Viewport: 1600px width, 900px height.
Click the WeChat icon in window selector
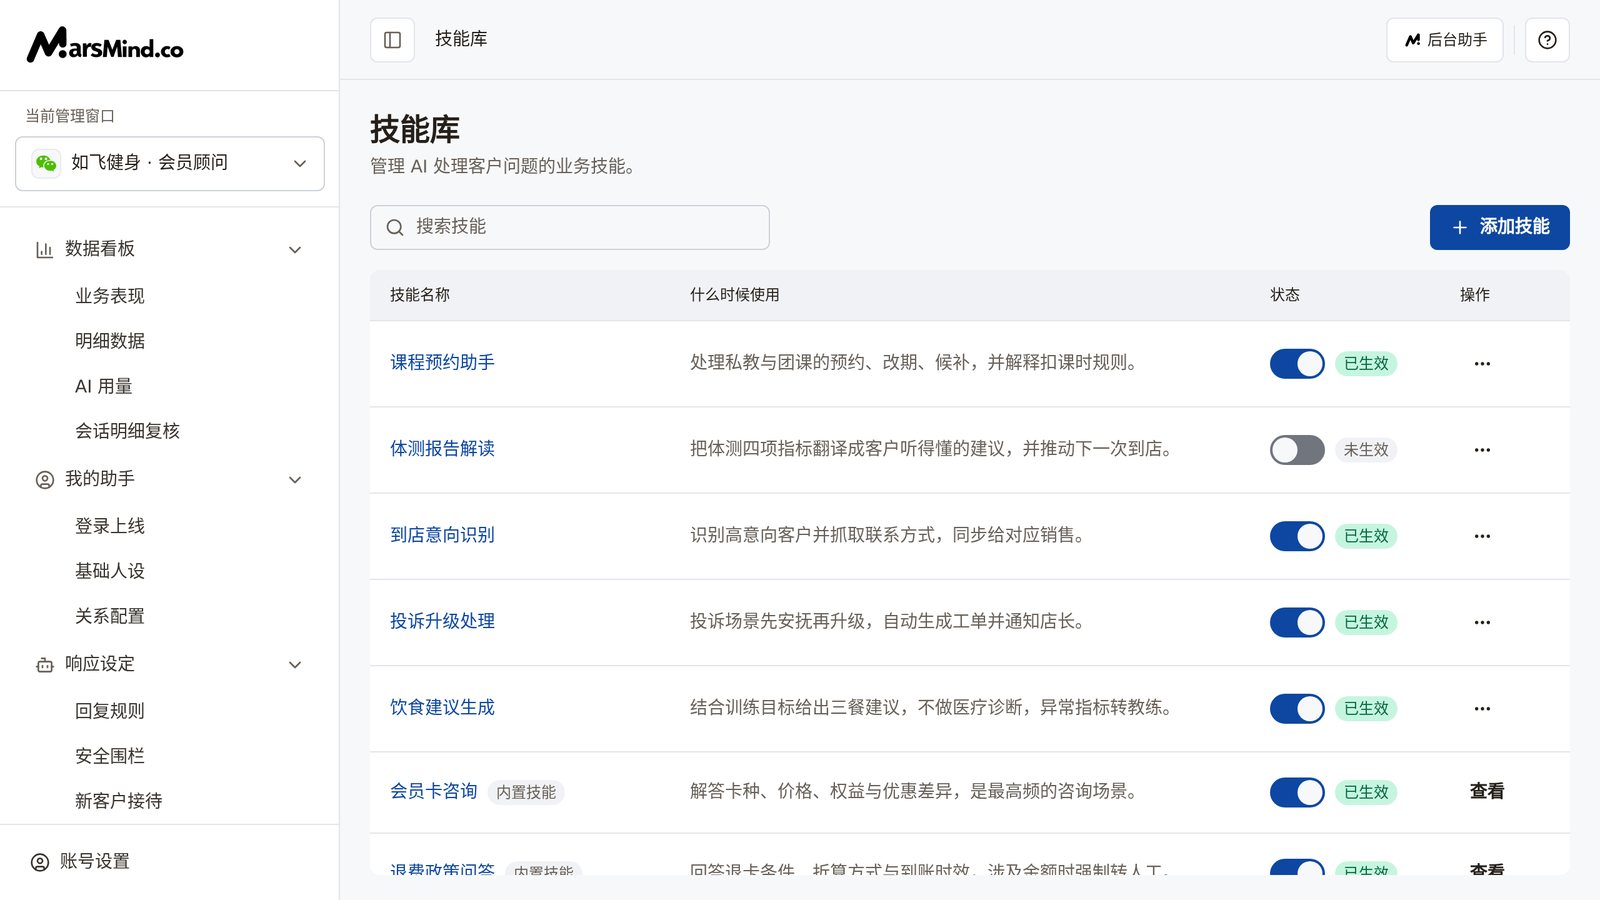click(46, 163)
